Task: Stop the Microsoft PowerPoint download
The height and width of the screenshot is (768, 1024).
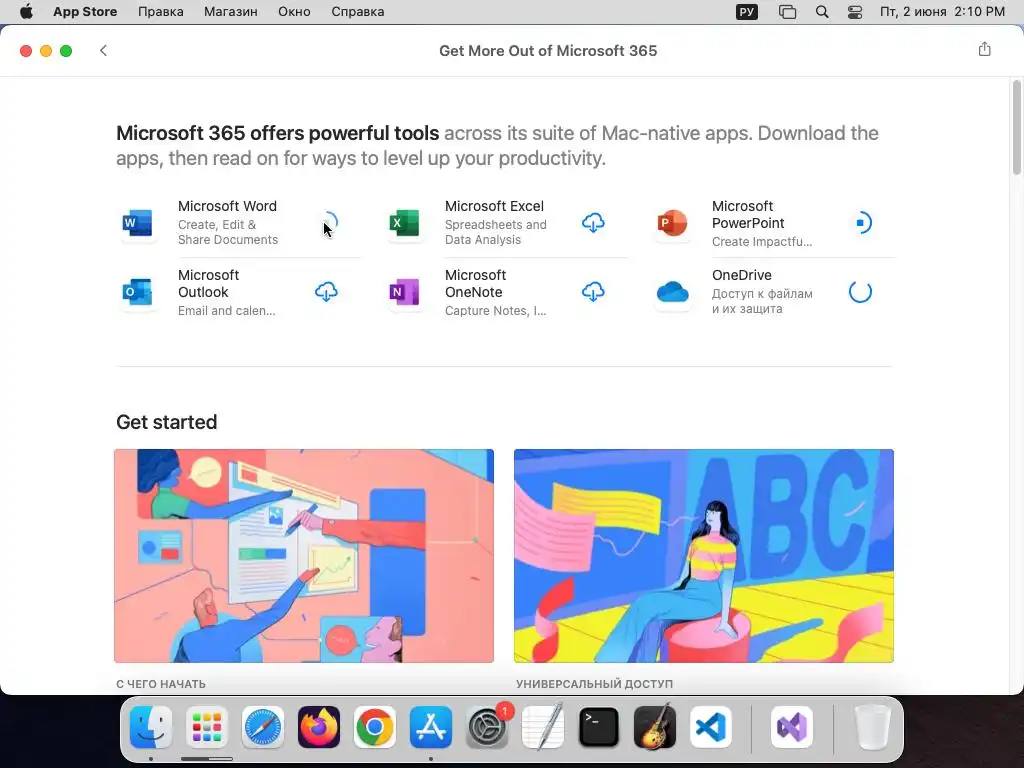Action: (861, 223)
